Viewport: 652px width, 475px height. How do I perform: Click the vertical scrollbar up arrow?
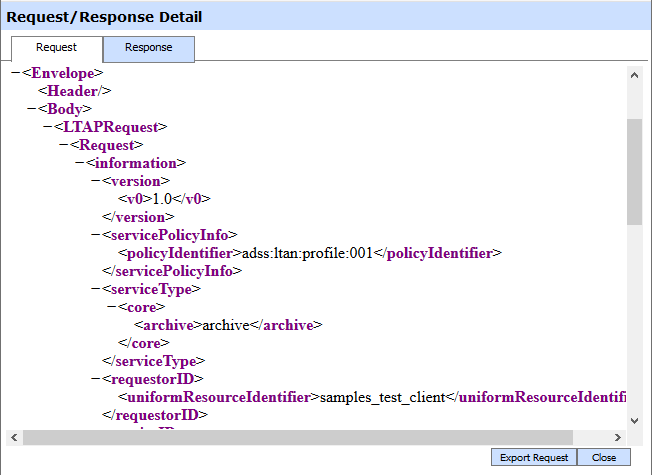[634, 73]
